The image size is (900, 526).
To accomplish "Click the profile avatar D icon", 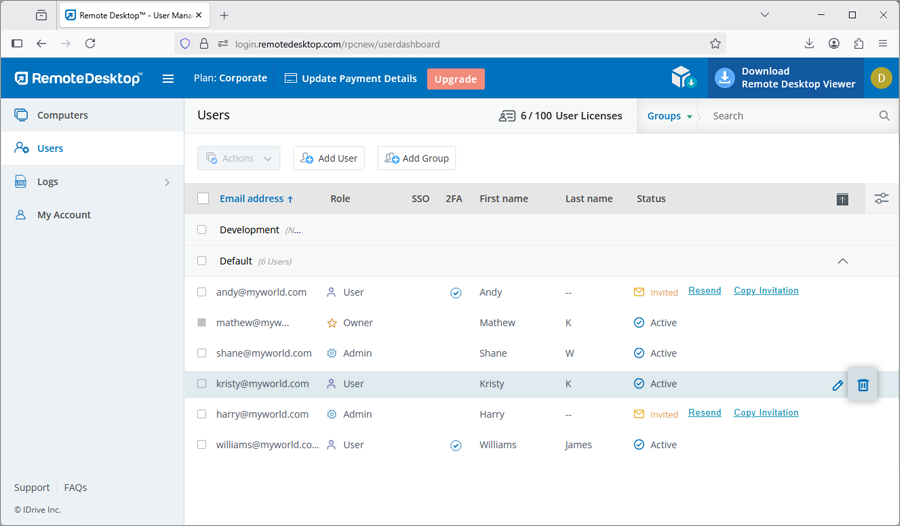I will (880, 78).
